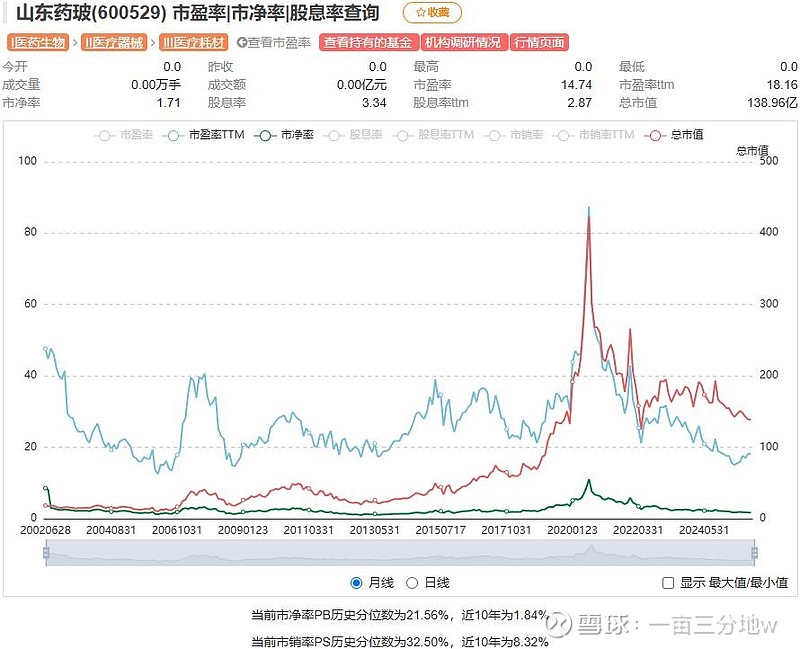Click the 当前市净率PB历史分位数 text line

point(400,615)
